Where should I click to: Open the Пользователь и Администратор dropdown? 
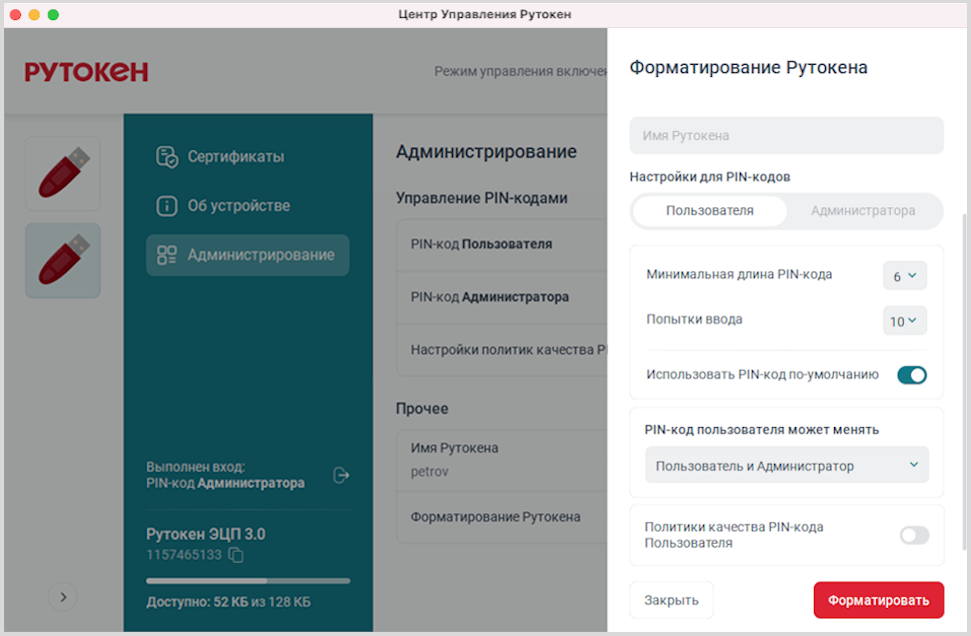pos(786,465)
